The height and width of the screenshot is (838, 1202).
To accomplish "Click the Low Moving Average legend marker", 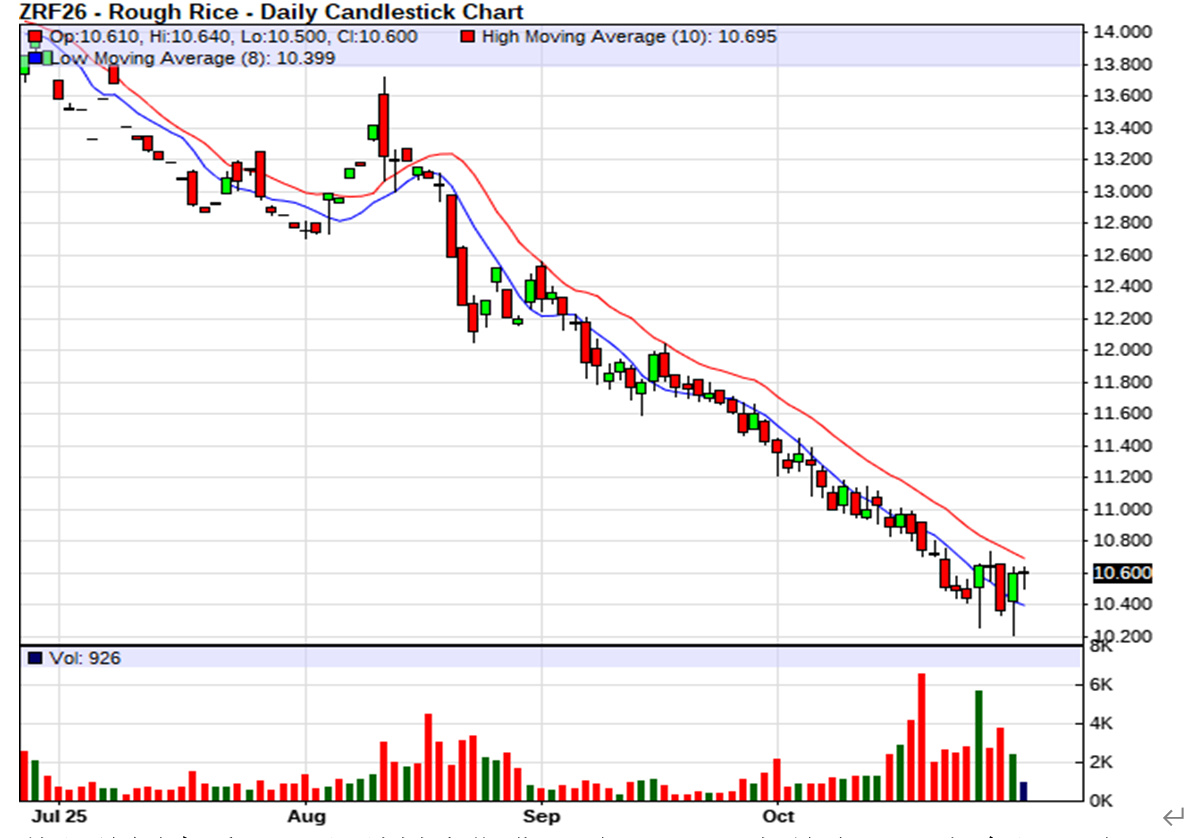I will tap(37, 58).
